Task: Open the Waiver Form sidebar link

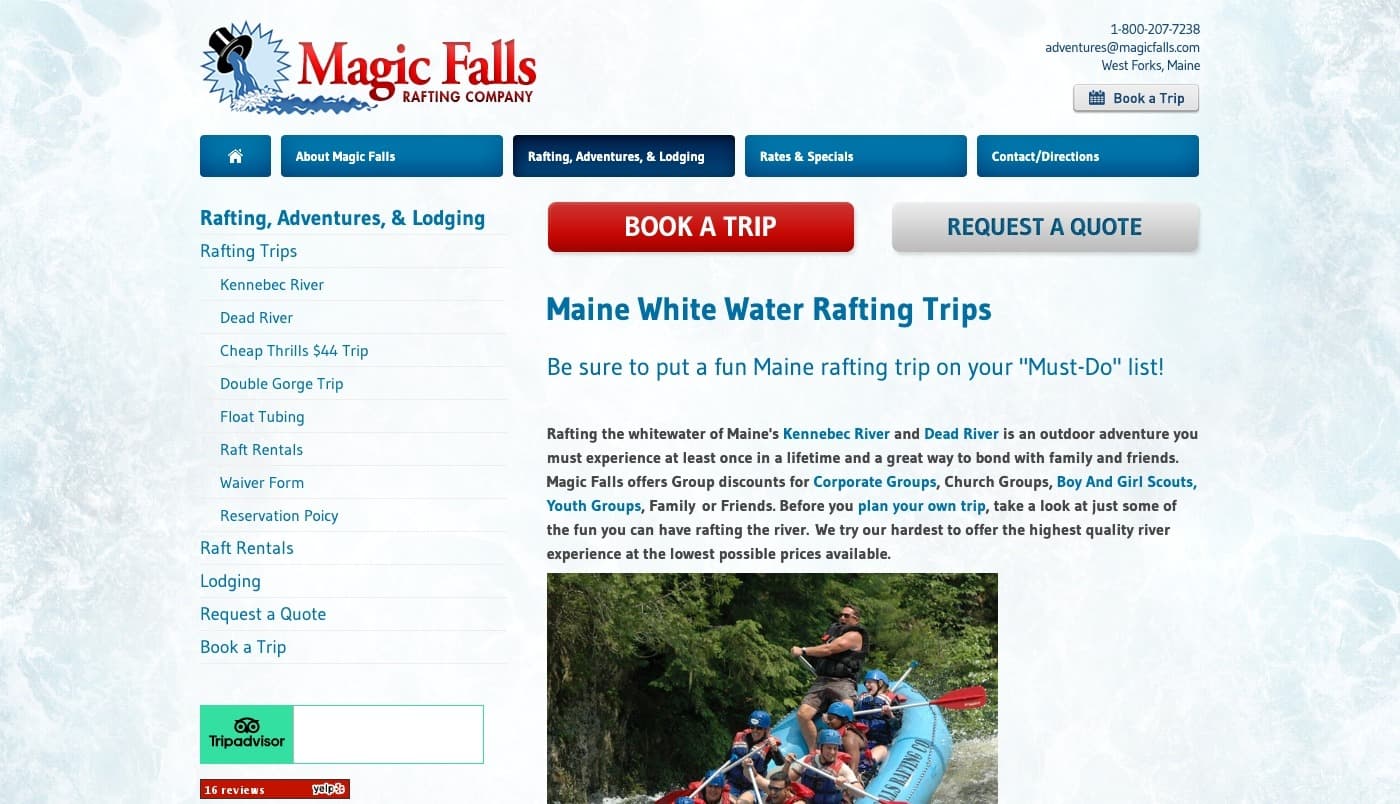Action: (x=262, y=483)
